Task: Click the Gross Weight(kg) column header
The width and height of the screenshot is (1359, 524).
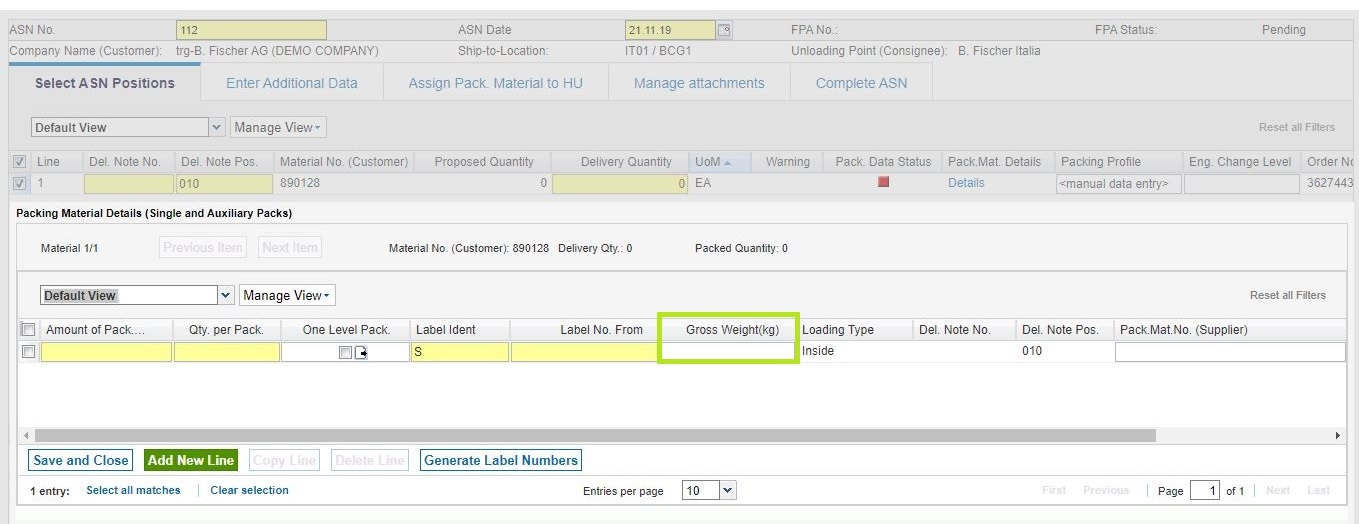Action: [x=732, y=329]
